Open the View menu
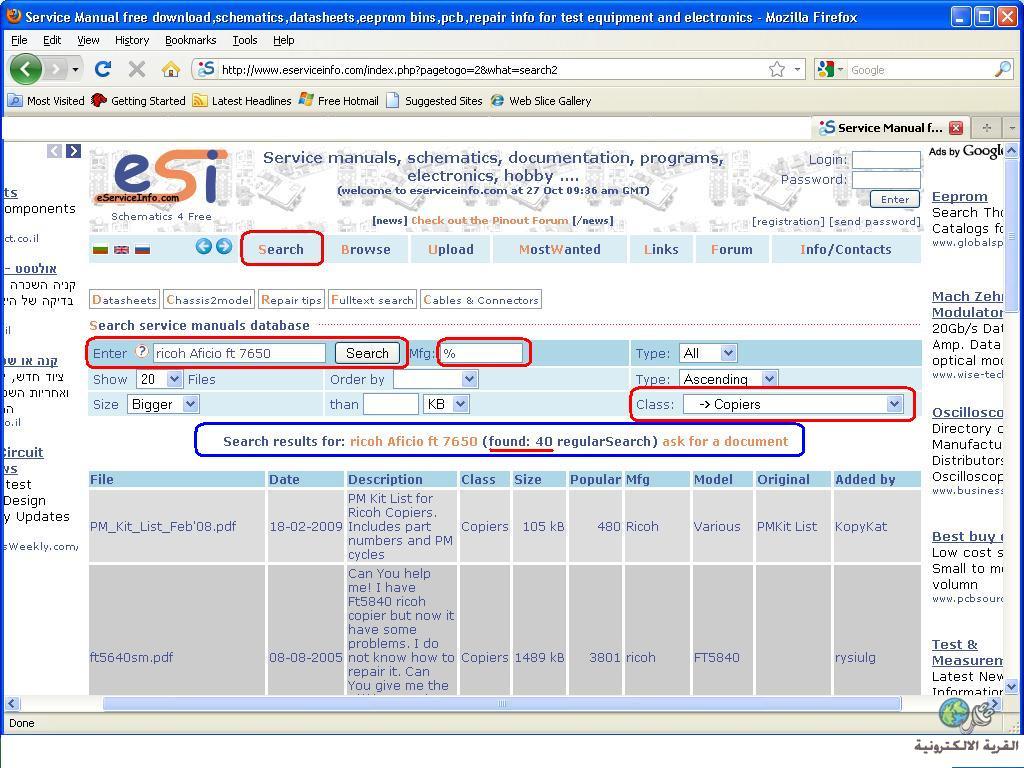This screenshot has height=768, width=1024. tap(88, 40)
